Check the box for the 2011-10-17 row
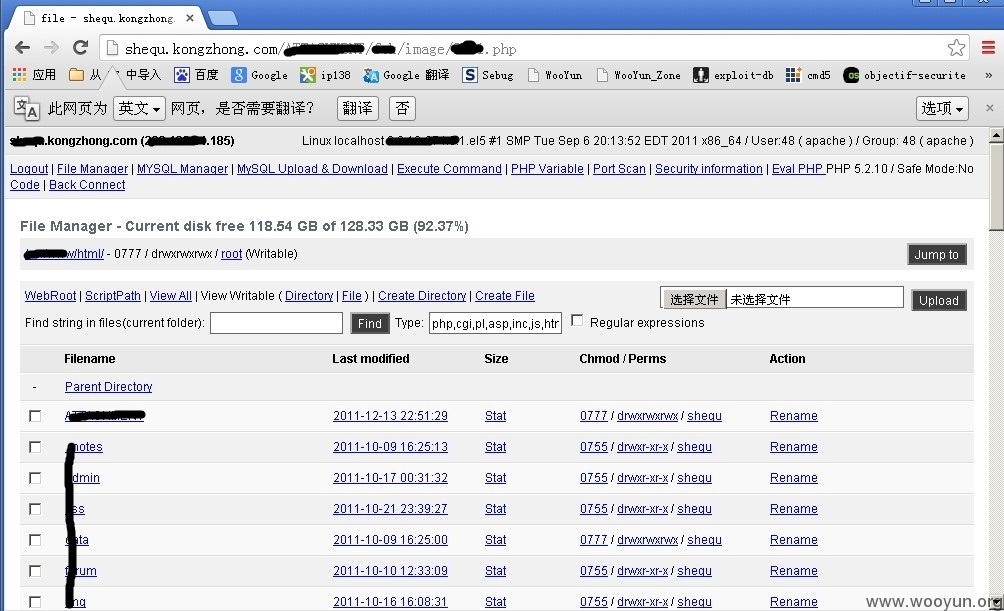 [35, 478]
